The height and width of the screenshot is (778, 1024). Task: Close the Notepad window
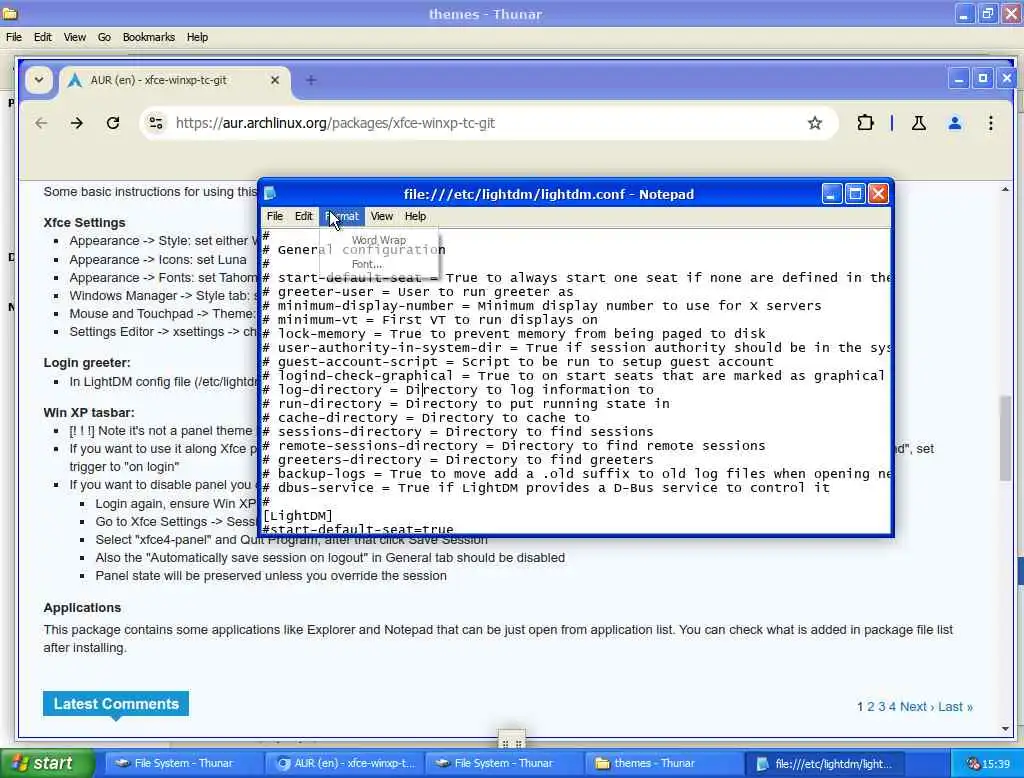click(878, 194)
